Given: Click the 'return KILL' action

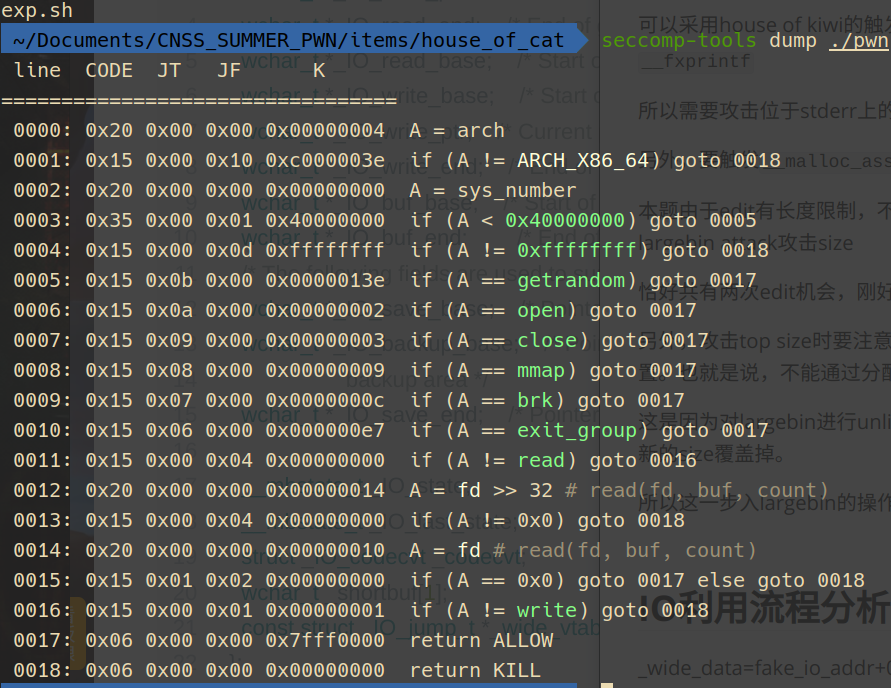Looking at the screenshot, I should click(x=475, y=671).
